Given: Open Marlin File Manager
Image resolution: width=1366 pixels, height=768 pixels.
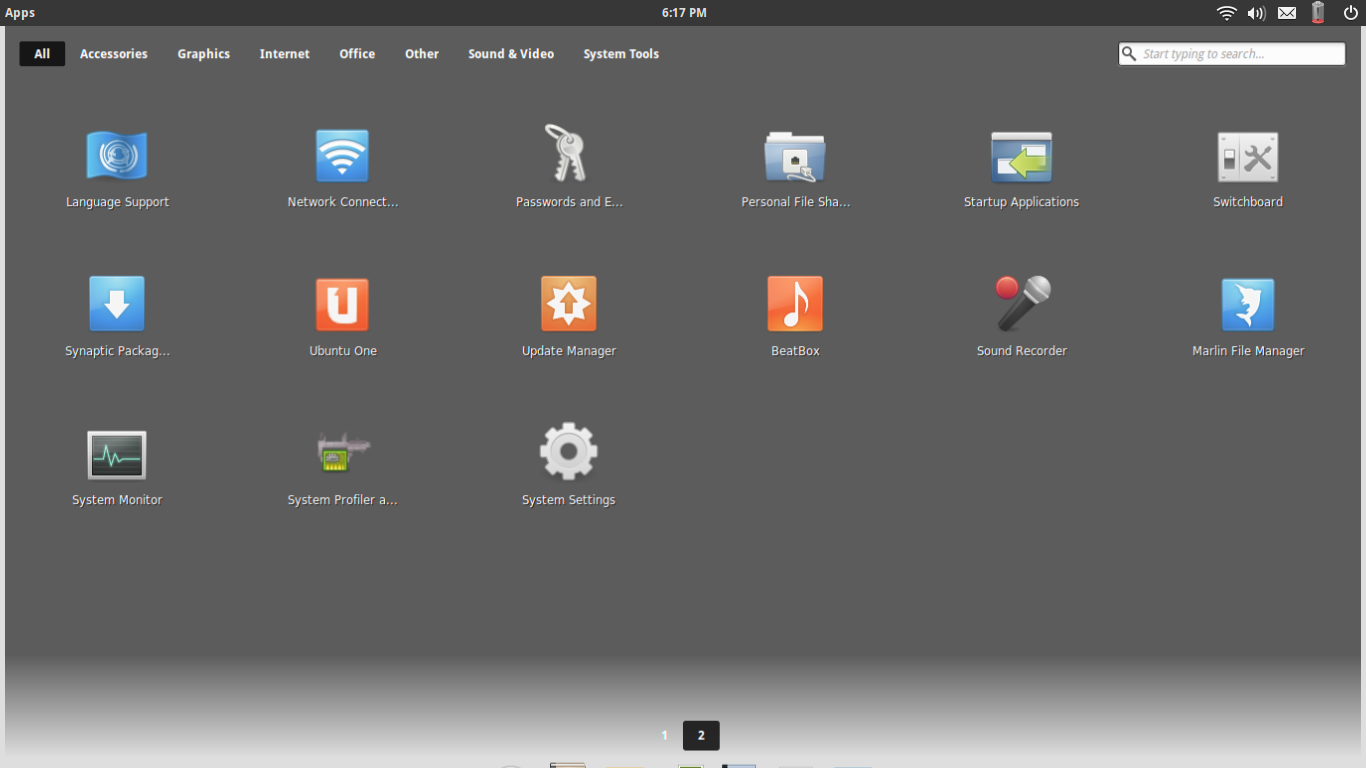Looking at the screenshot, I should (1247, 304).
